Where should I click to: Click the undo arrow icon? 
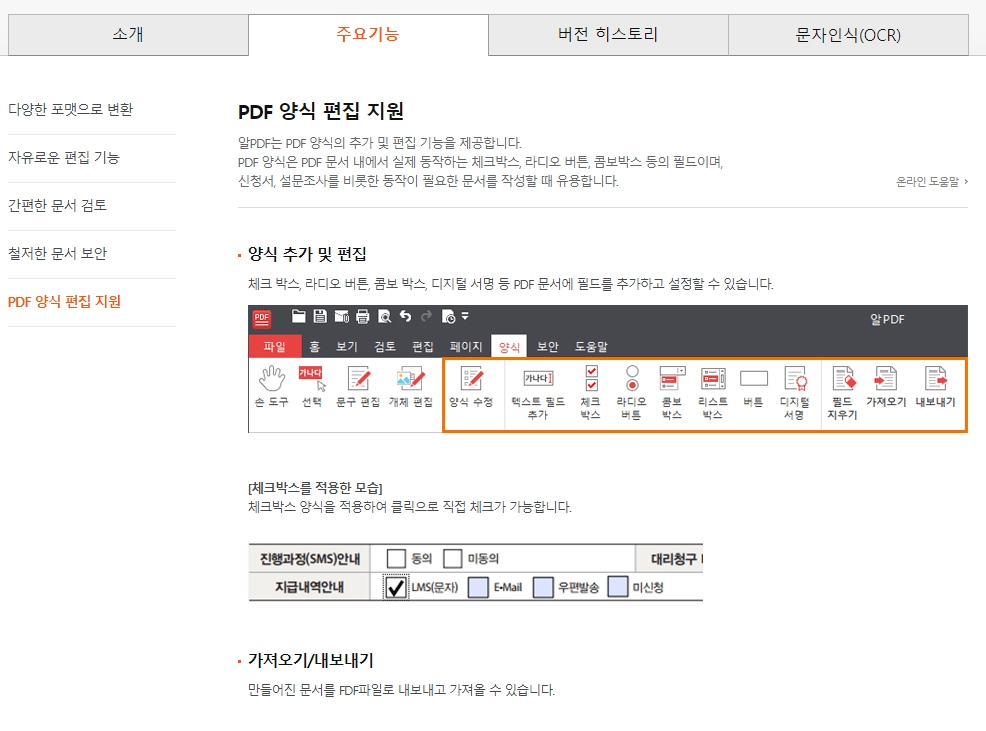point(406,316)
